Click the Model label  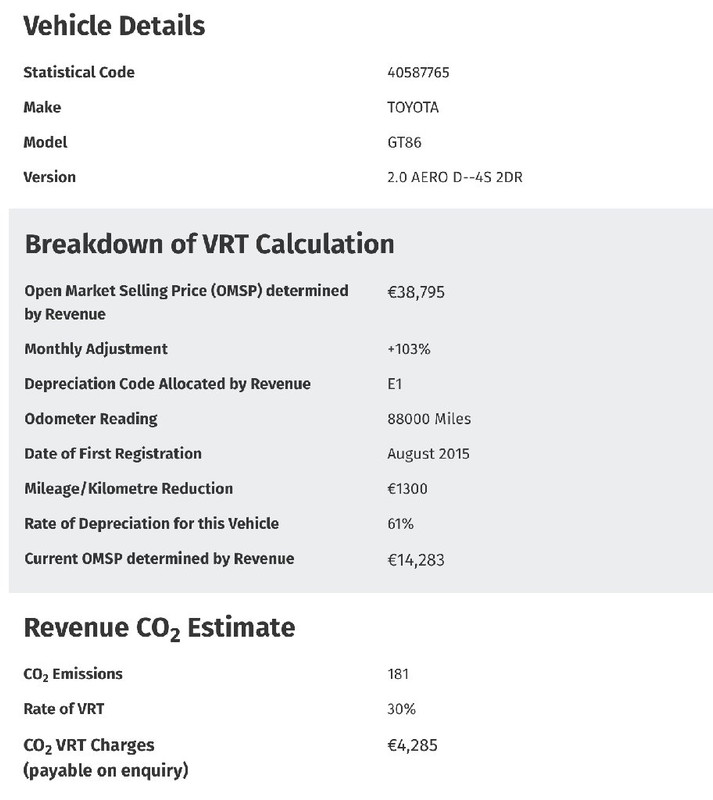tap(45, 142)
